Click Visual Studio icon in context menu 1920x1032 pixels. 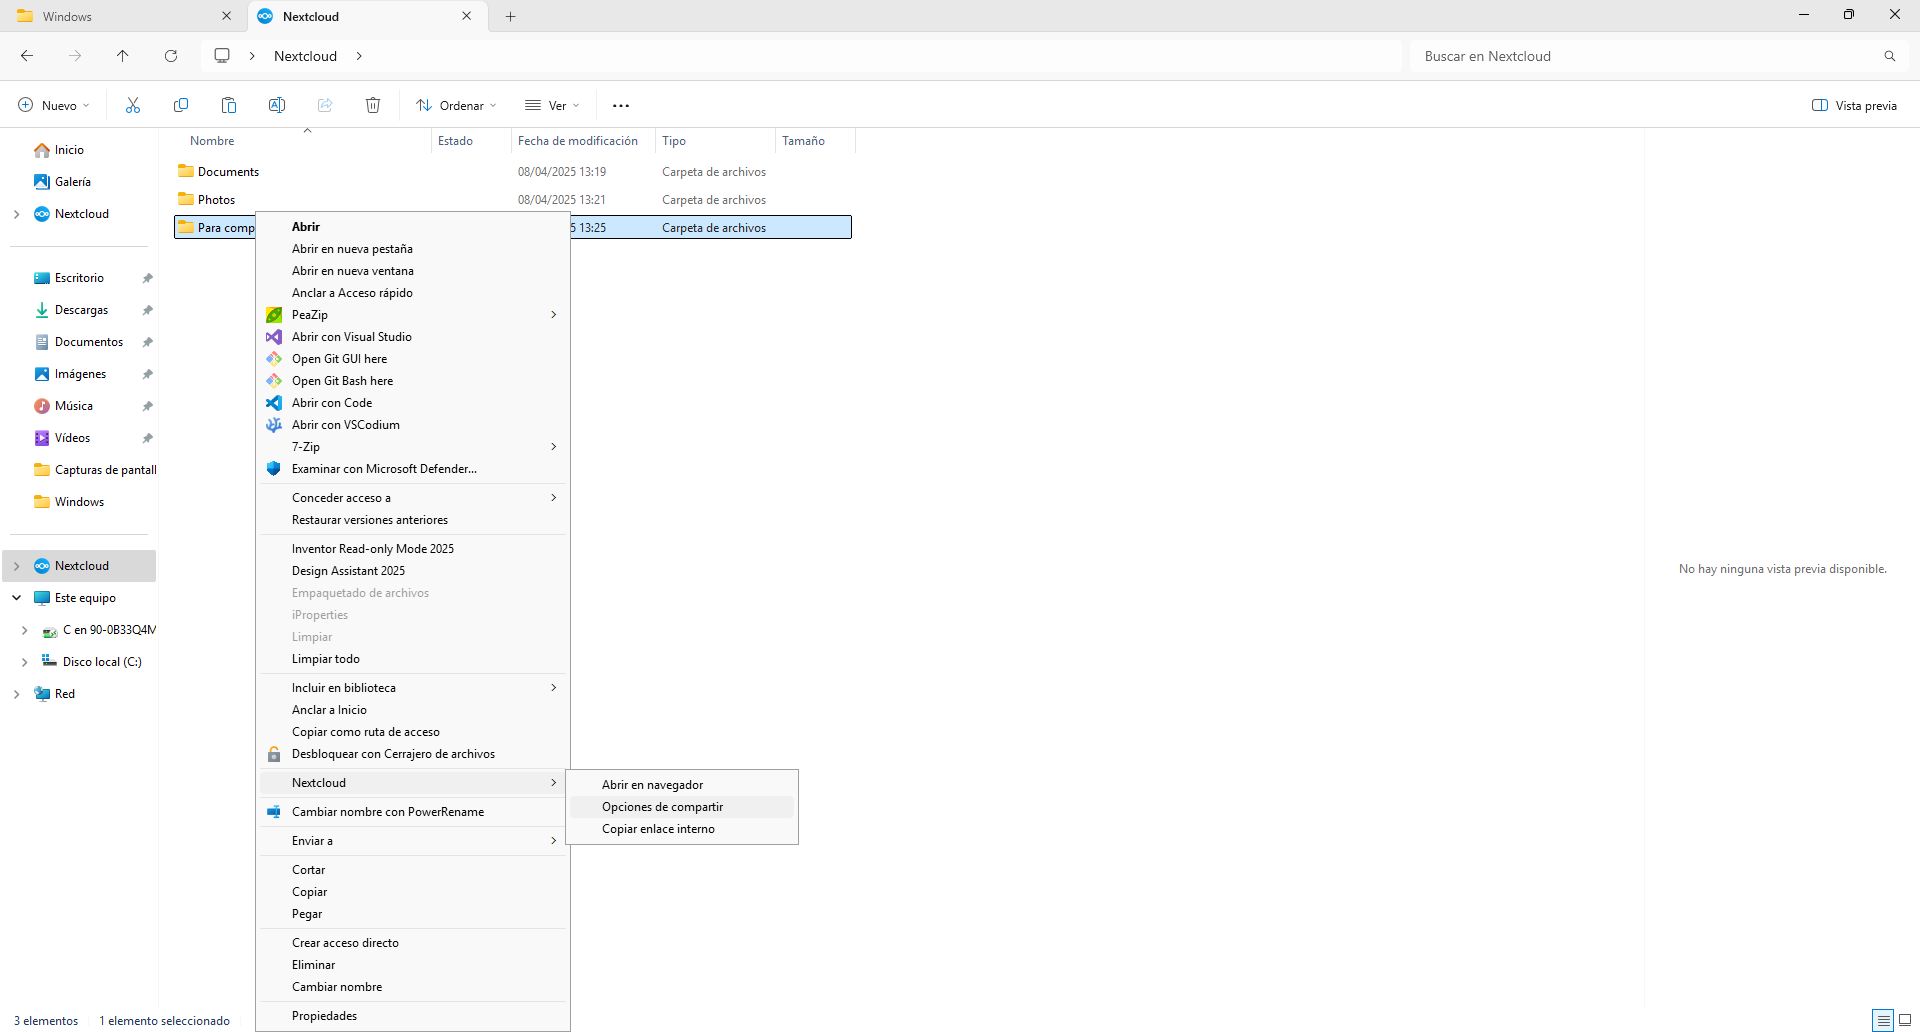pyautogui.click(x=274, y=337)
